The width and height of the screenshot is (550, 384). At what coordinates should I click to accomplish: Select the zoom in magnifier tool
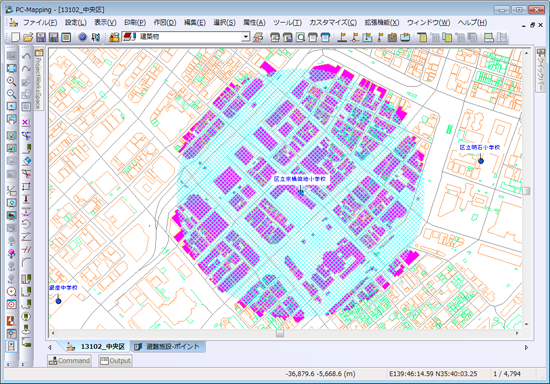pyautogui.click(x=12, y=81)
